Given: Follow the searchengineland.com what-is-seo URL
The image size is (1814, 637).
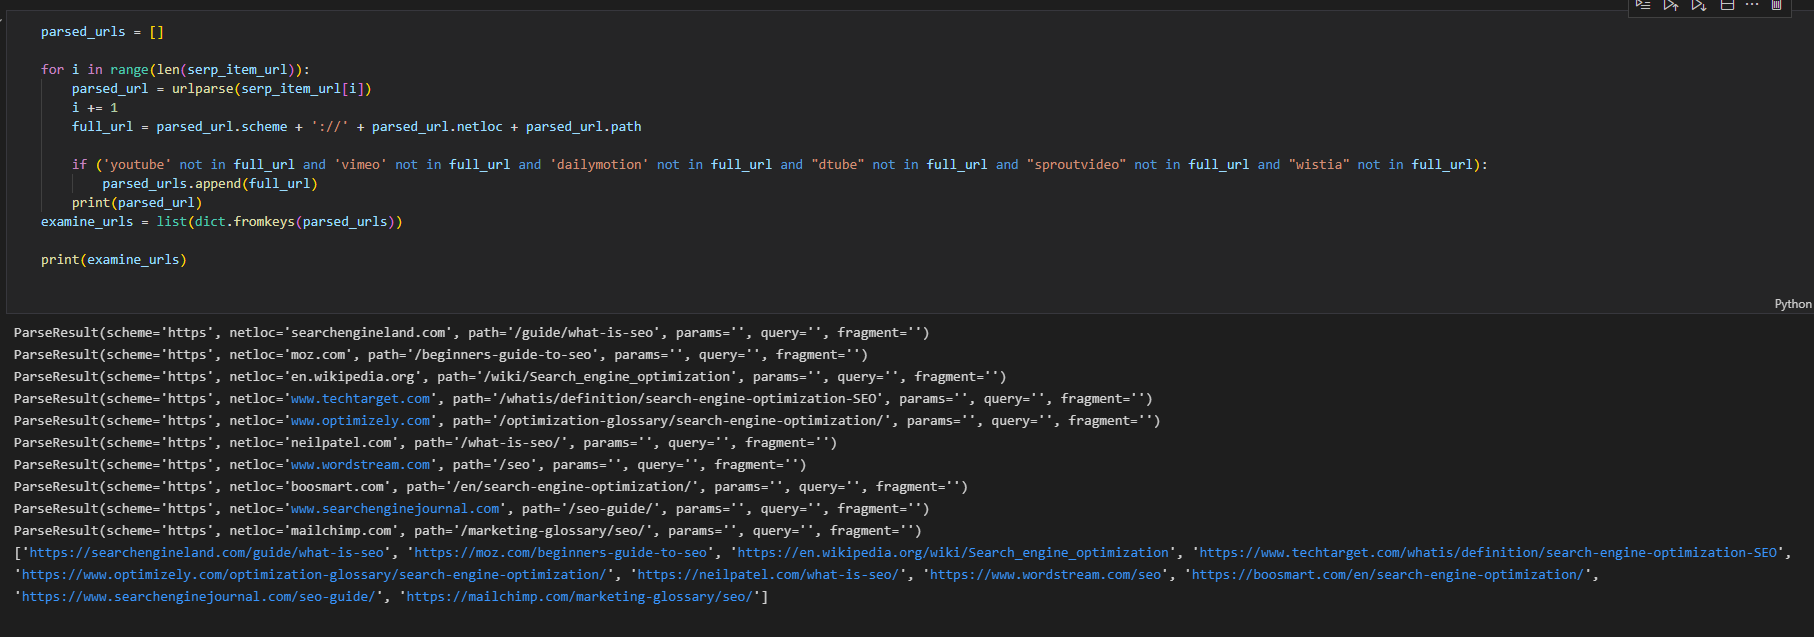Looking at the screenshot, I should pyautogui.click(x=207, y=553).
